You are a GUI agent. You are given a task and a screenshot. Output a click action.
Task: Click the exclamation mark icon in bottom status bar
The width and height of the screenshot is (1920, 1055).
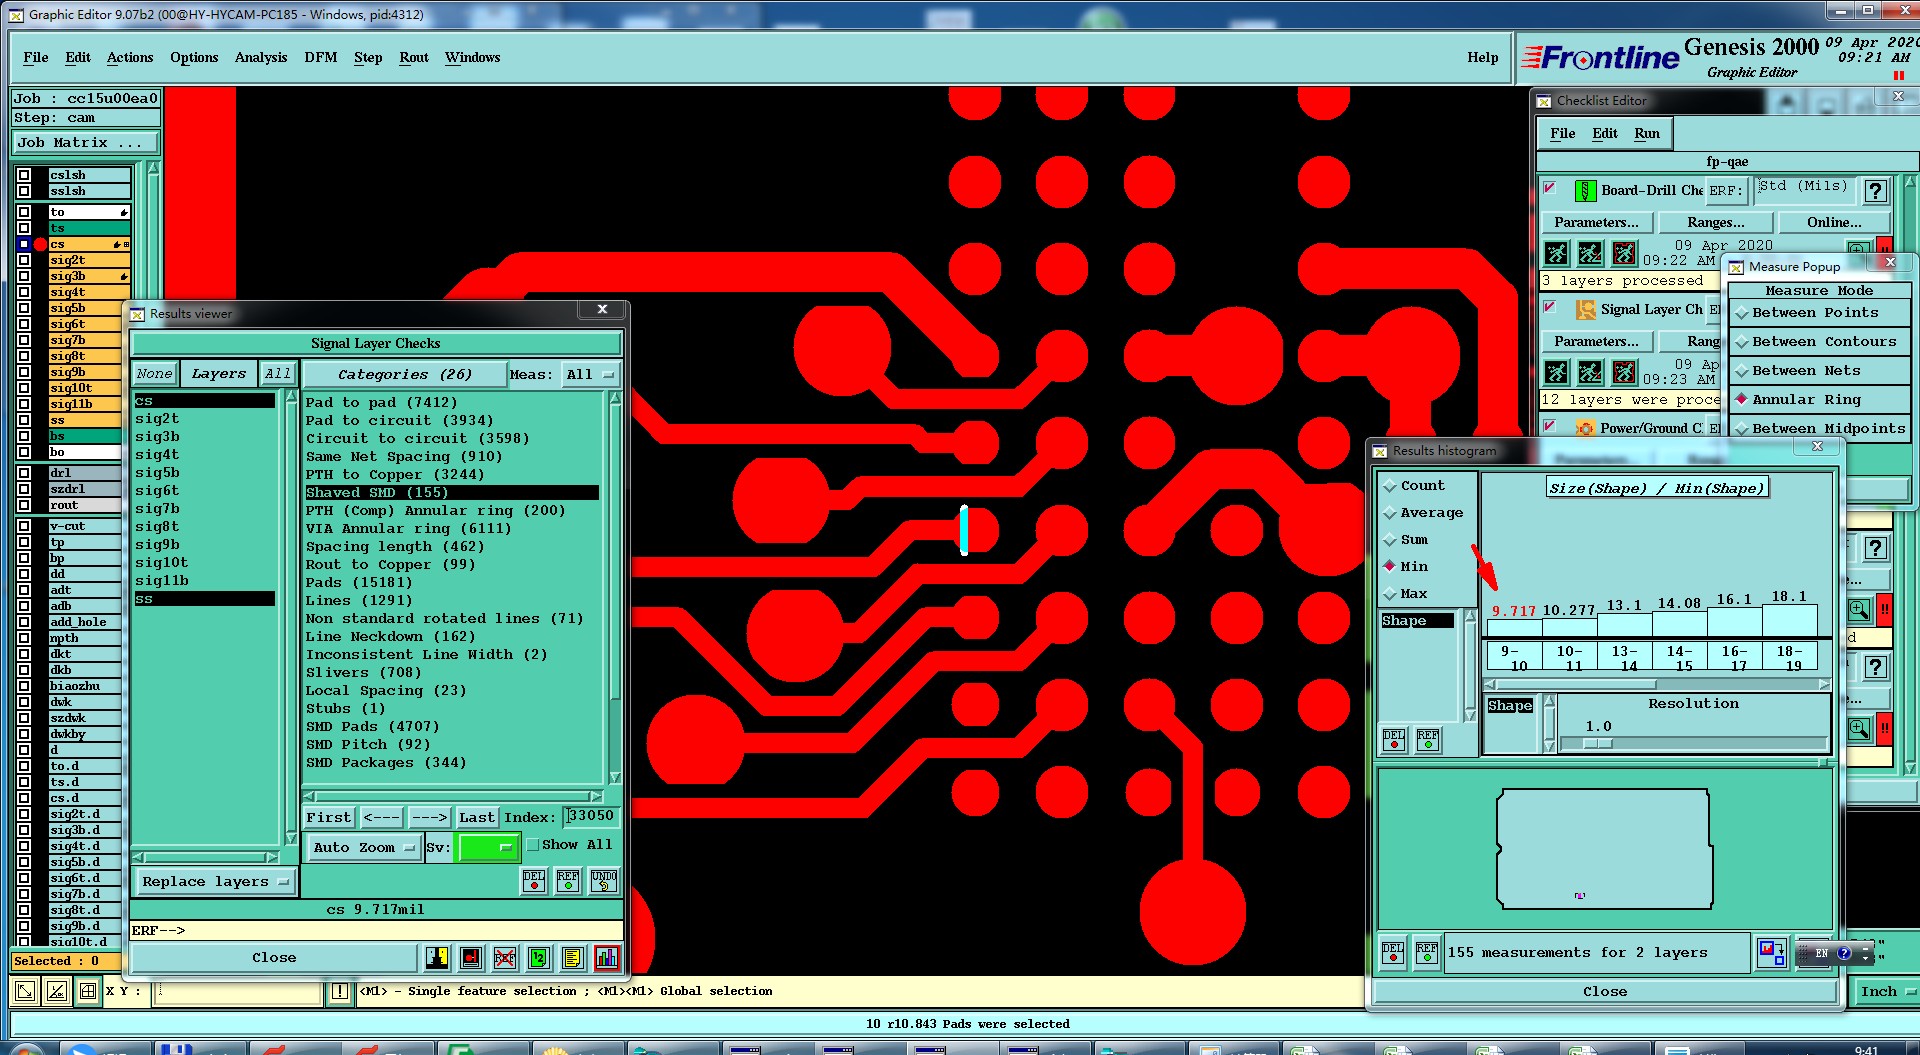tap(340, 991)
